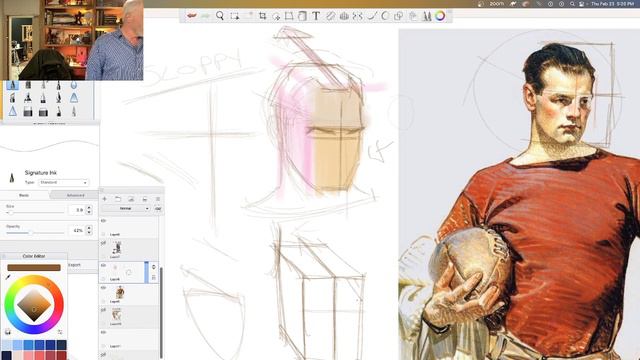Select the second brush in top palette row
The height and width of the screenshot is (360, 640).
[x=28, y=85]
